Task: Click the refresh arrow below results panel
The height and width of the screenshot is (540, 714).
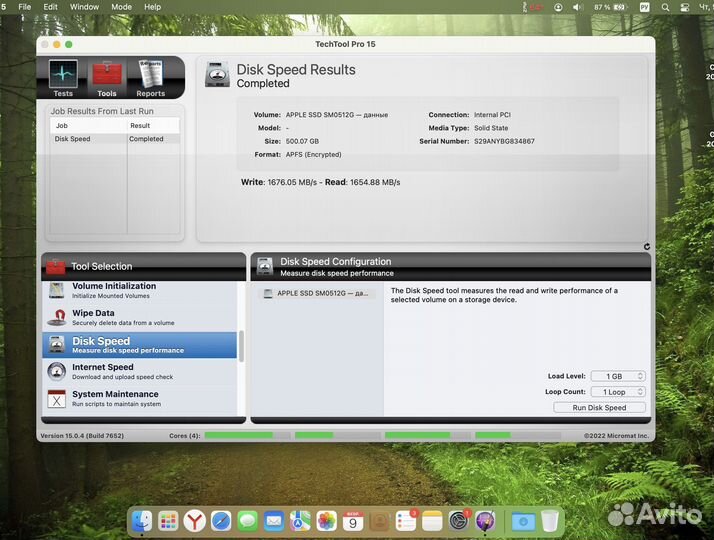Action: pos(647,246)
